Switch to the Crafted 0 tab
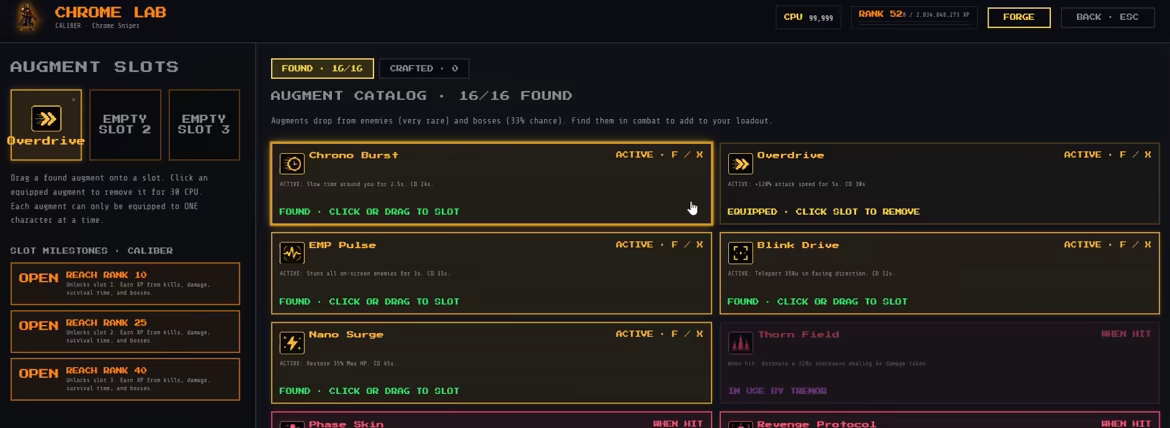The width and height of the screenshot is (1170, 428). pos(424,69)
